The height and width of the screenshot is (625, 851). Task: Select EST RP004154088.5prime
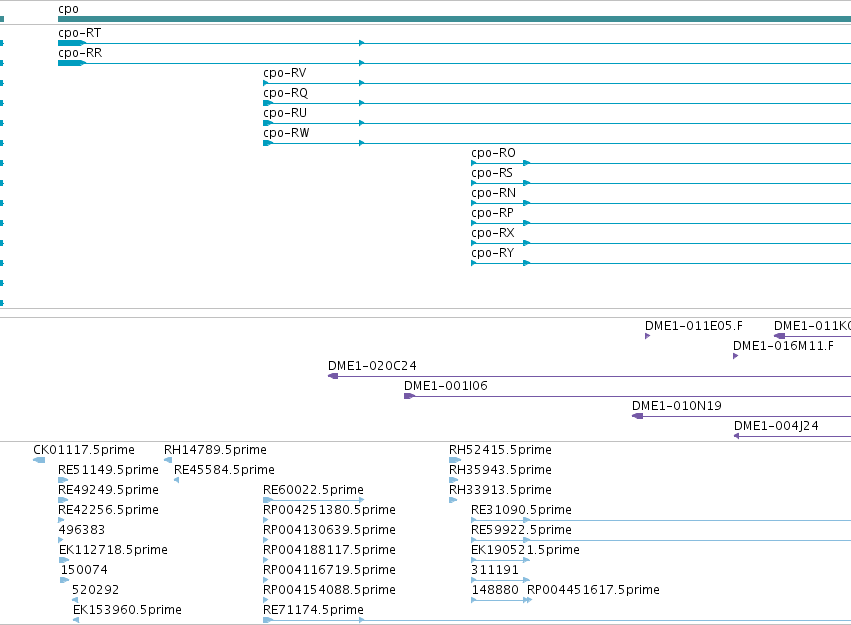pos(329,590)
